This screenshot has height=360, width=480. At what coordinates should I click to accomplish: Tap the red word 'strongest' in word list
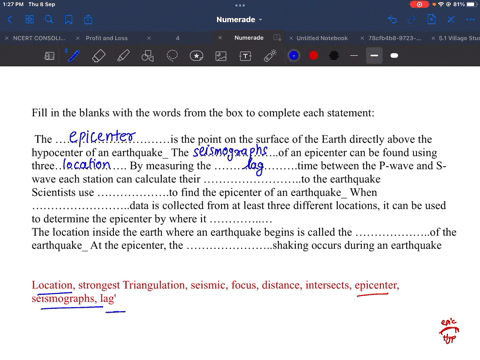click(x=99, y=285)
